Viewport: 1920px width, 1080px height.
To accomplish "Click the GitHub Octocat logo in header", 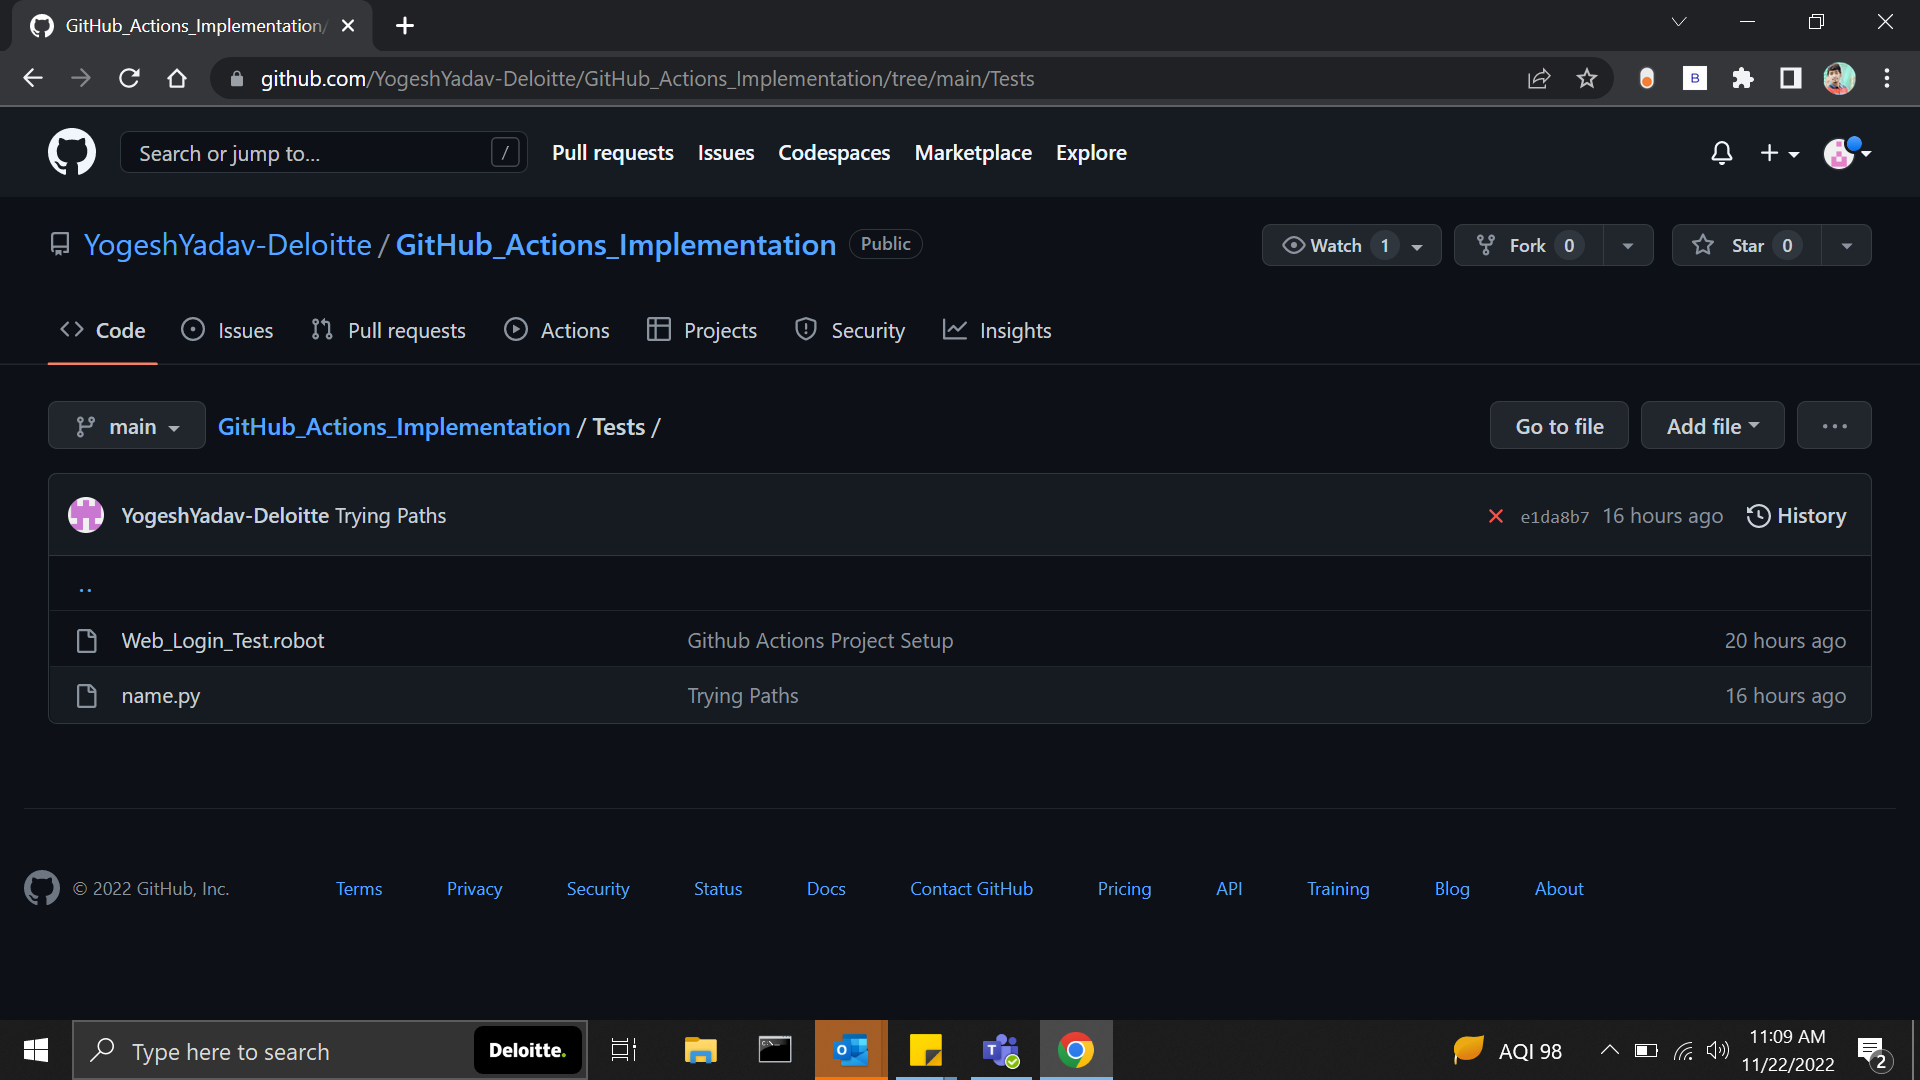I will coord(72,152).
